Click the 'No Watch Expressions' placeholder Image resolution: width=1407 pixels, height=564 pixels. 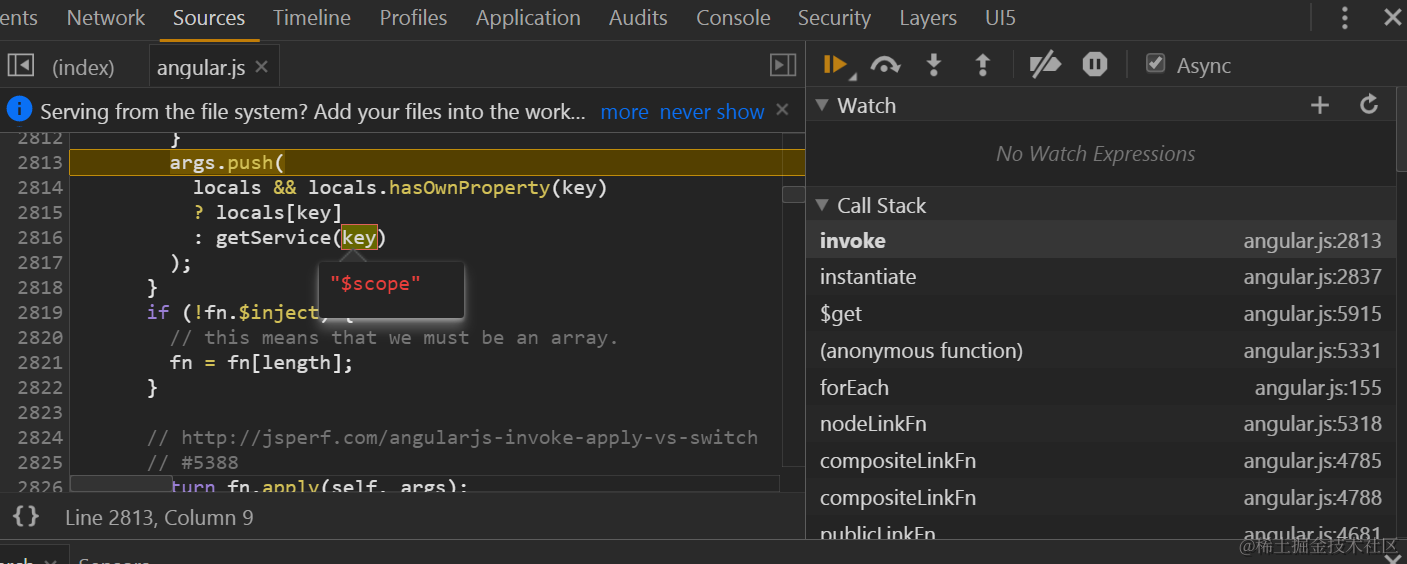click(x=1095, y=154)
